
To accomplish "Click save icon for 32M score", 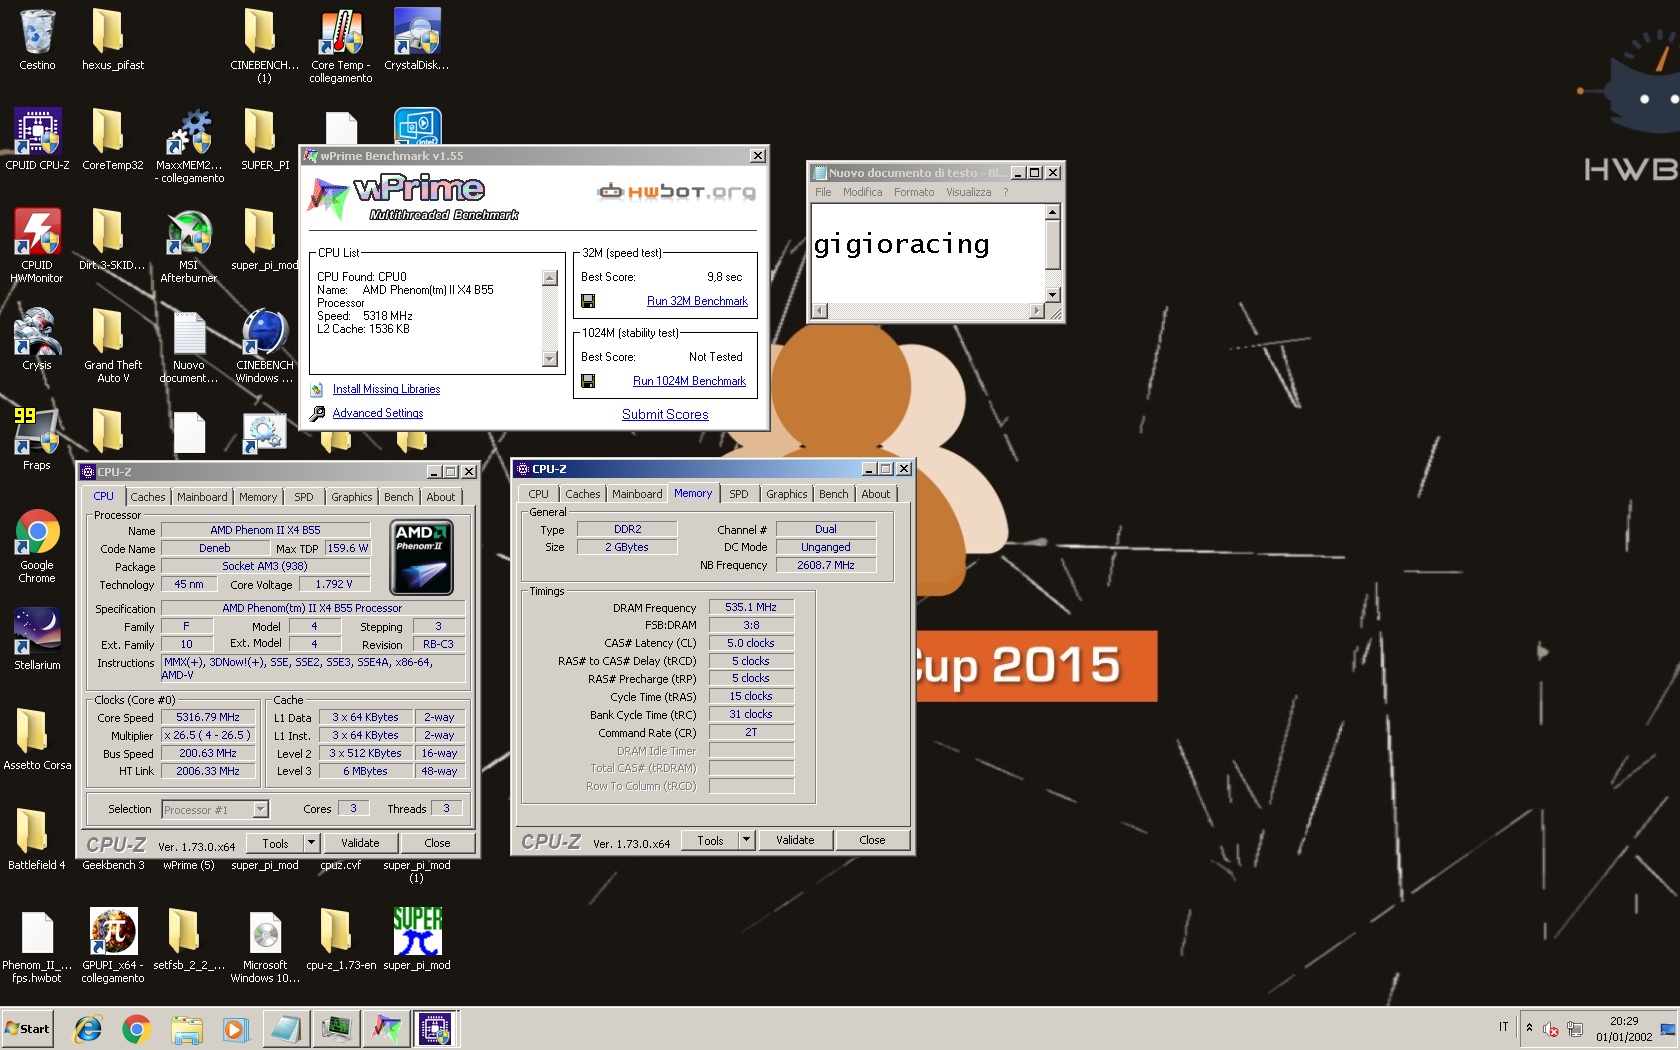I will coord(588,301).
